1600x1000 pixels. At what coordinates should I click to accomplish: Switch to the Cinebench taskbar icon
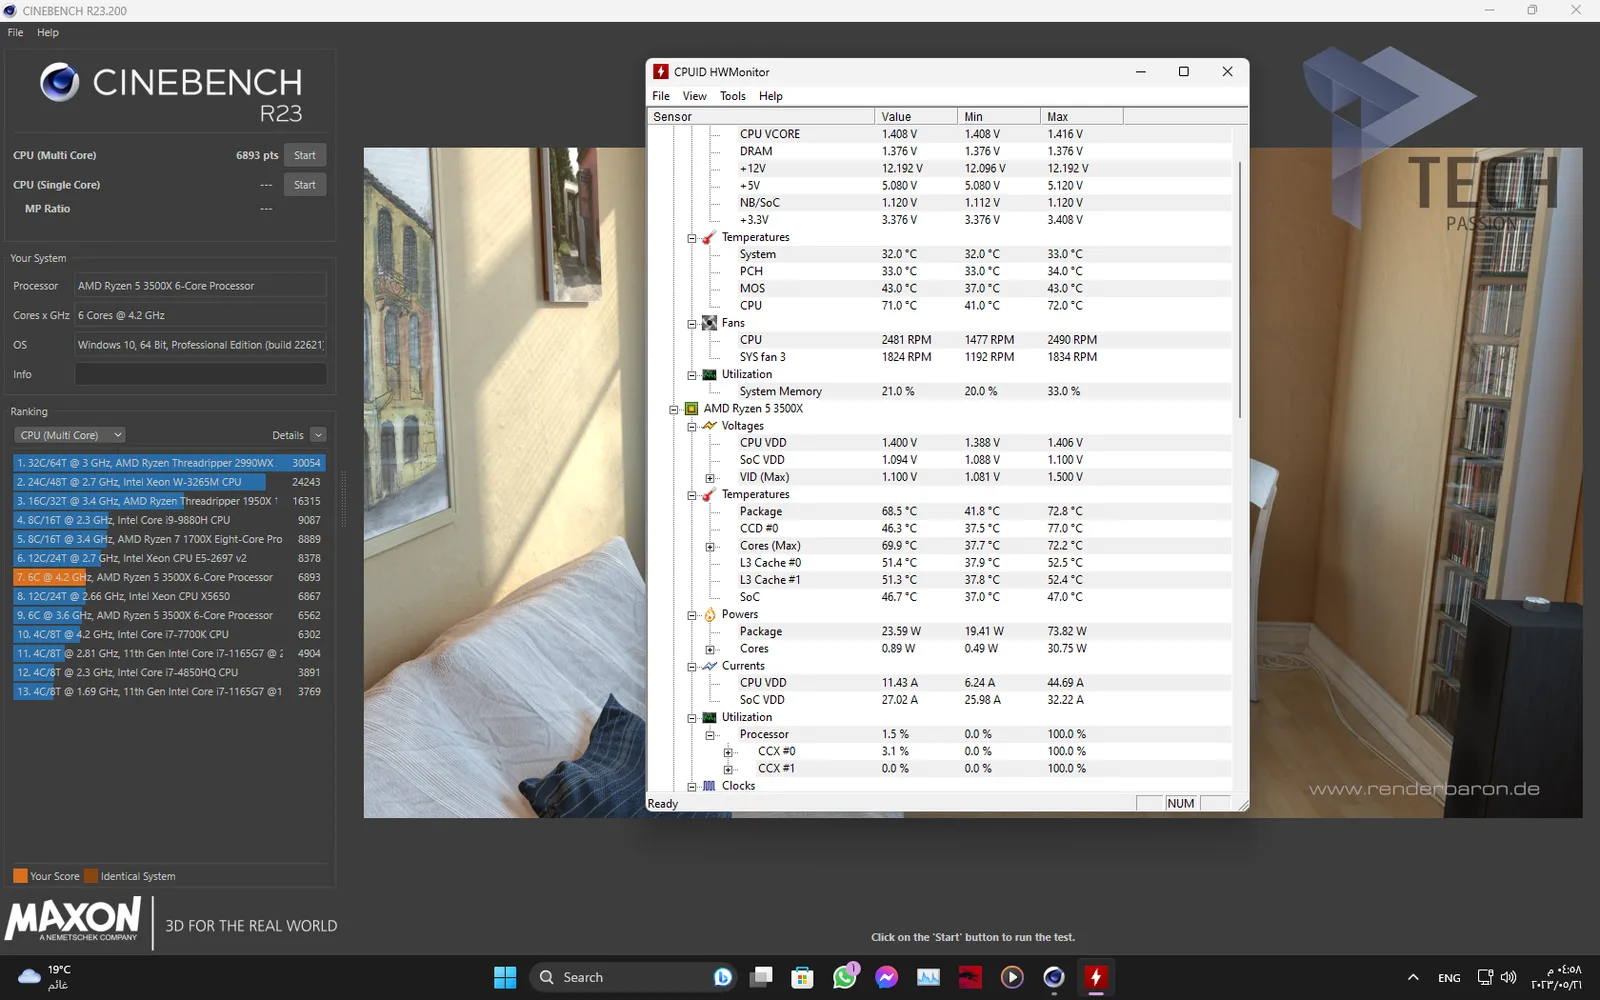point(1054,977)
